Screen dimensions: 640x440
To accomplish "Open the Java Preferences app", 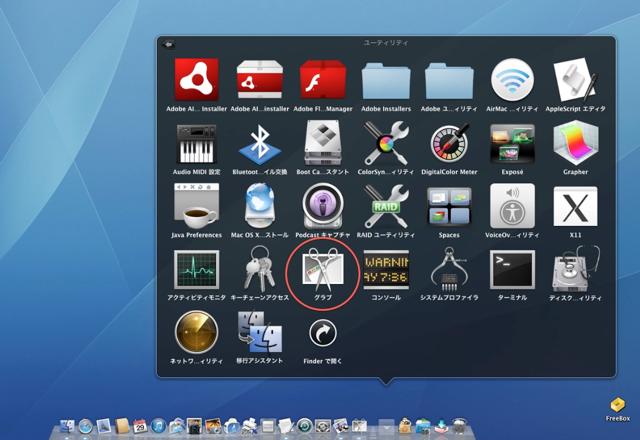I will 196,207.
